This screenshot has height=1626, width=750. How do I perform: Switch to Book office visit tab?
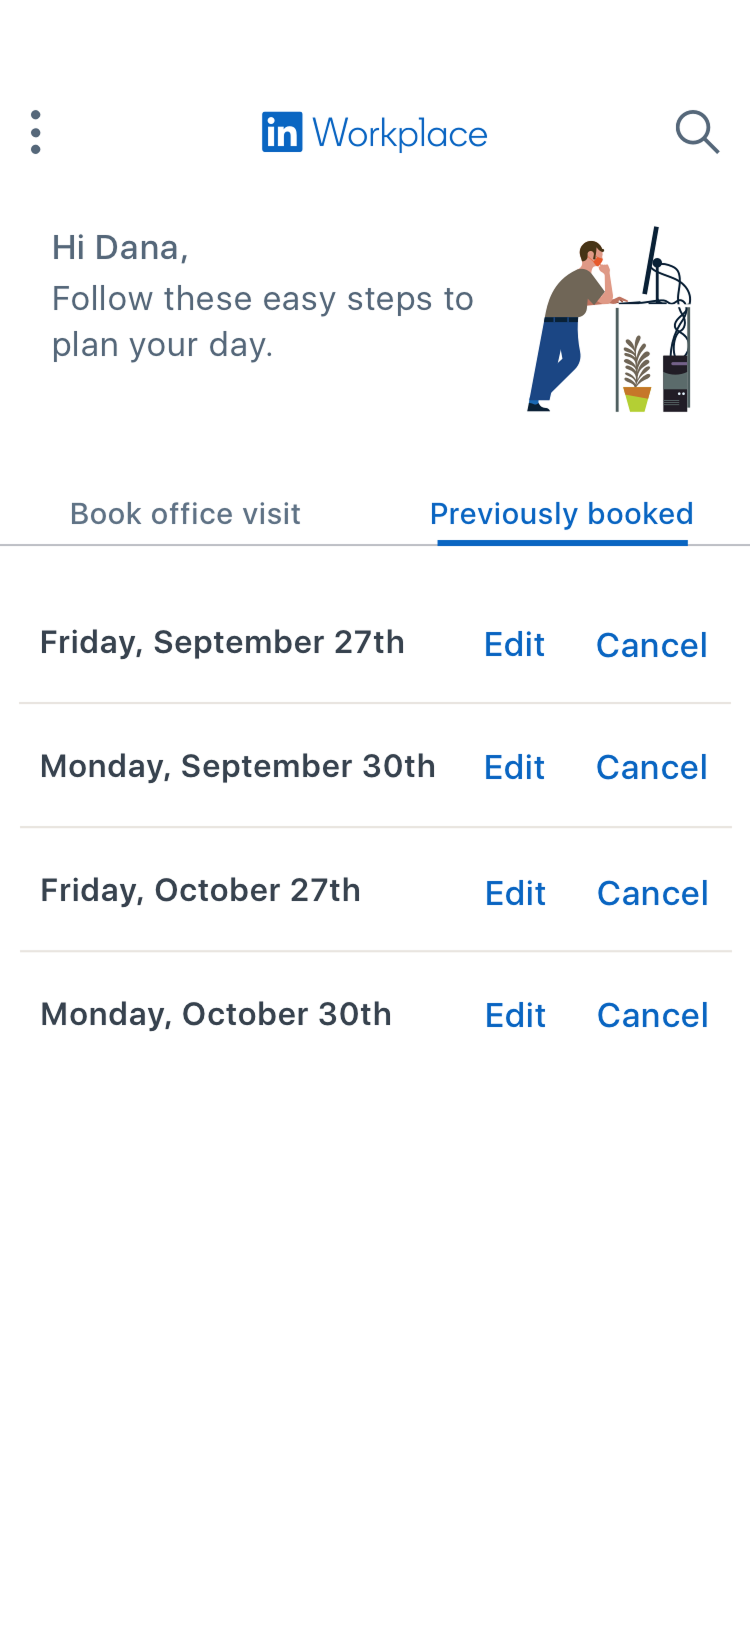[x=185, y=514]
